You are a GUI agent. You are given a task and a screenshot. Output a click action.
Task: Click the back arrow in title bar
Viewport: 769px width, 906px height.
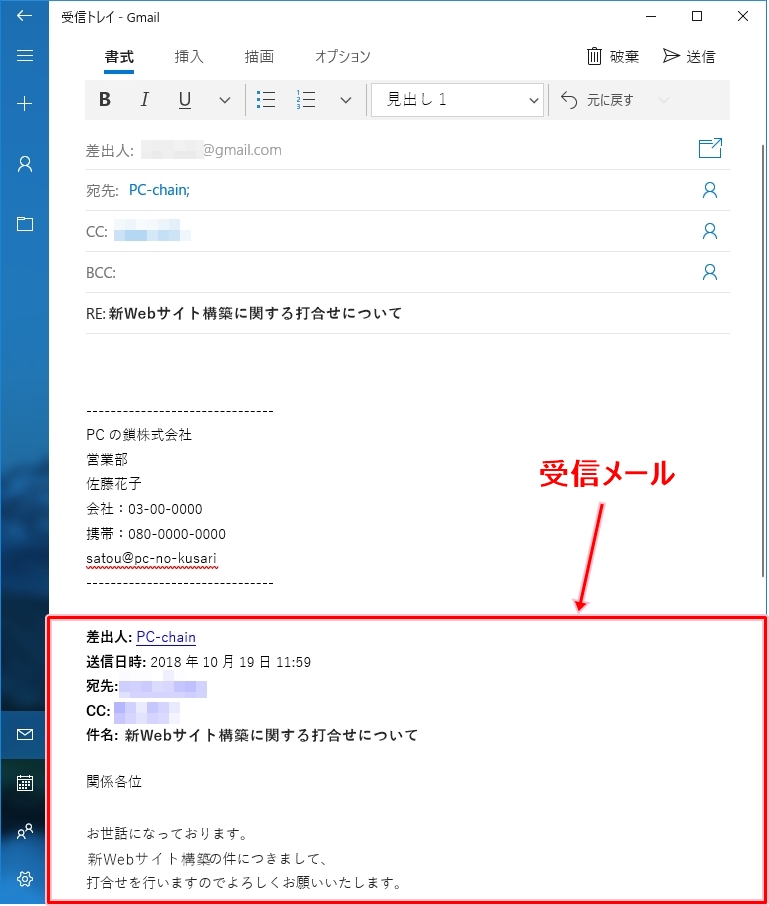(x=25, y=16)
